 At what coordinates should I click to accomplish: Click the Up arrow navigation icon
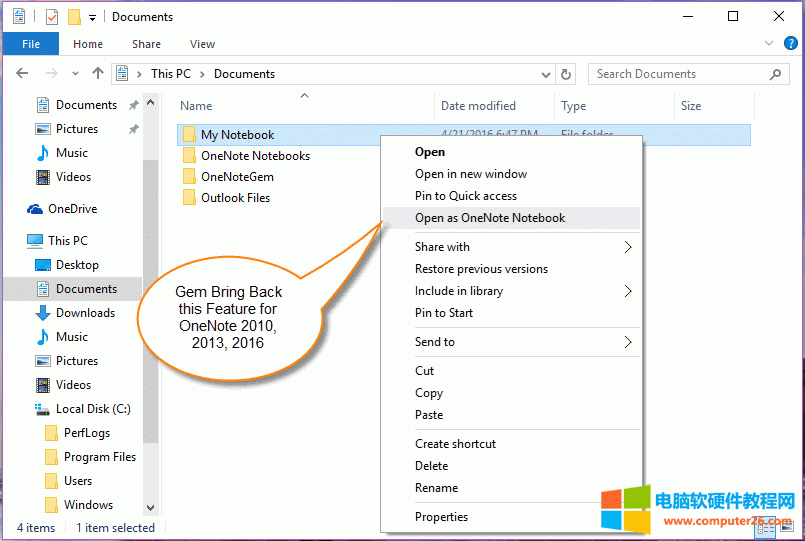click(97, 74)
